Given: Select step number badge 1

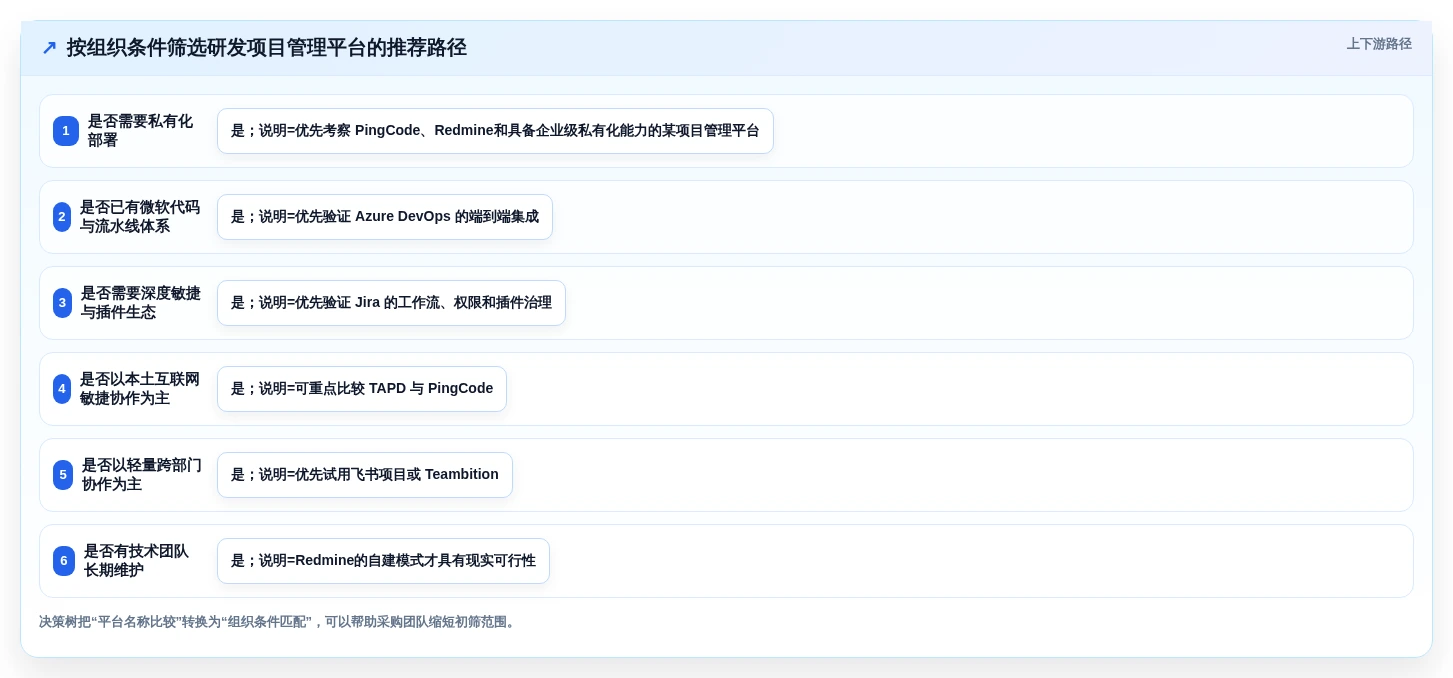Looking at the screenshot, I should click(x=66, y=131).
